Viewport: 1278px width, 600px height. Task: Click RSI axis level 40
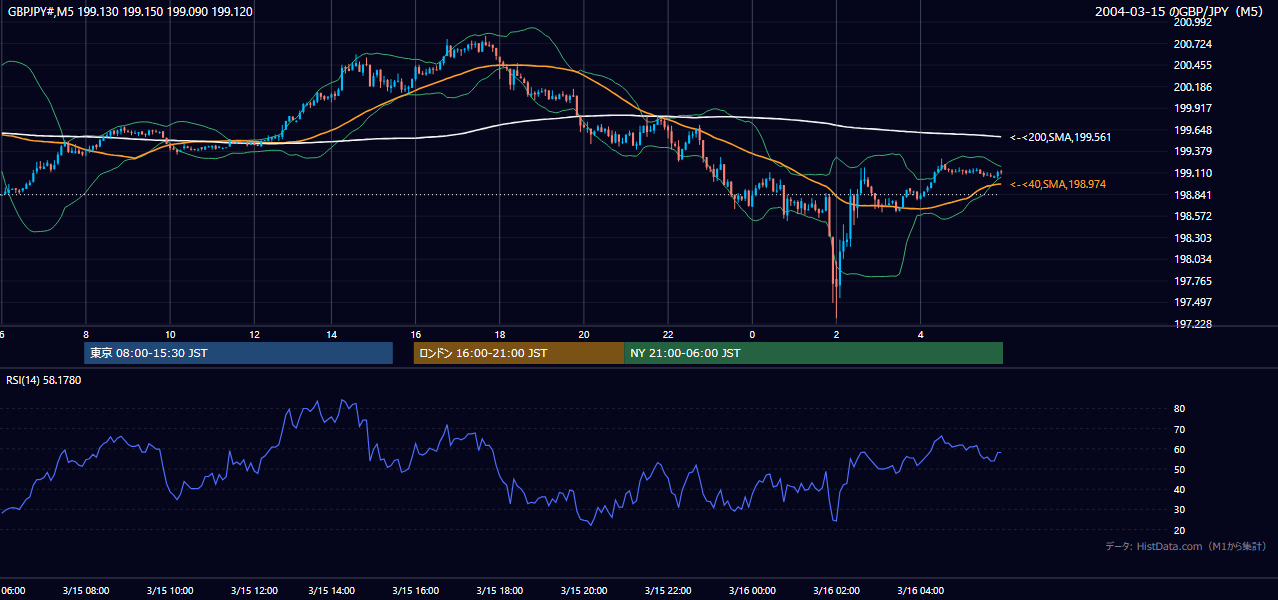click(1179, 489)
